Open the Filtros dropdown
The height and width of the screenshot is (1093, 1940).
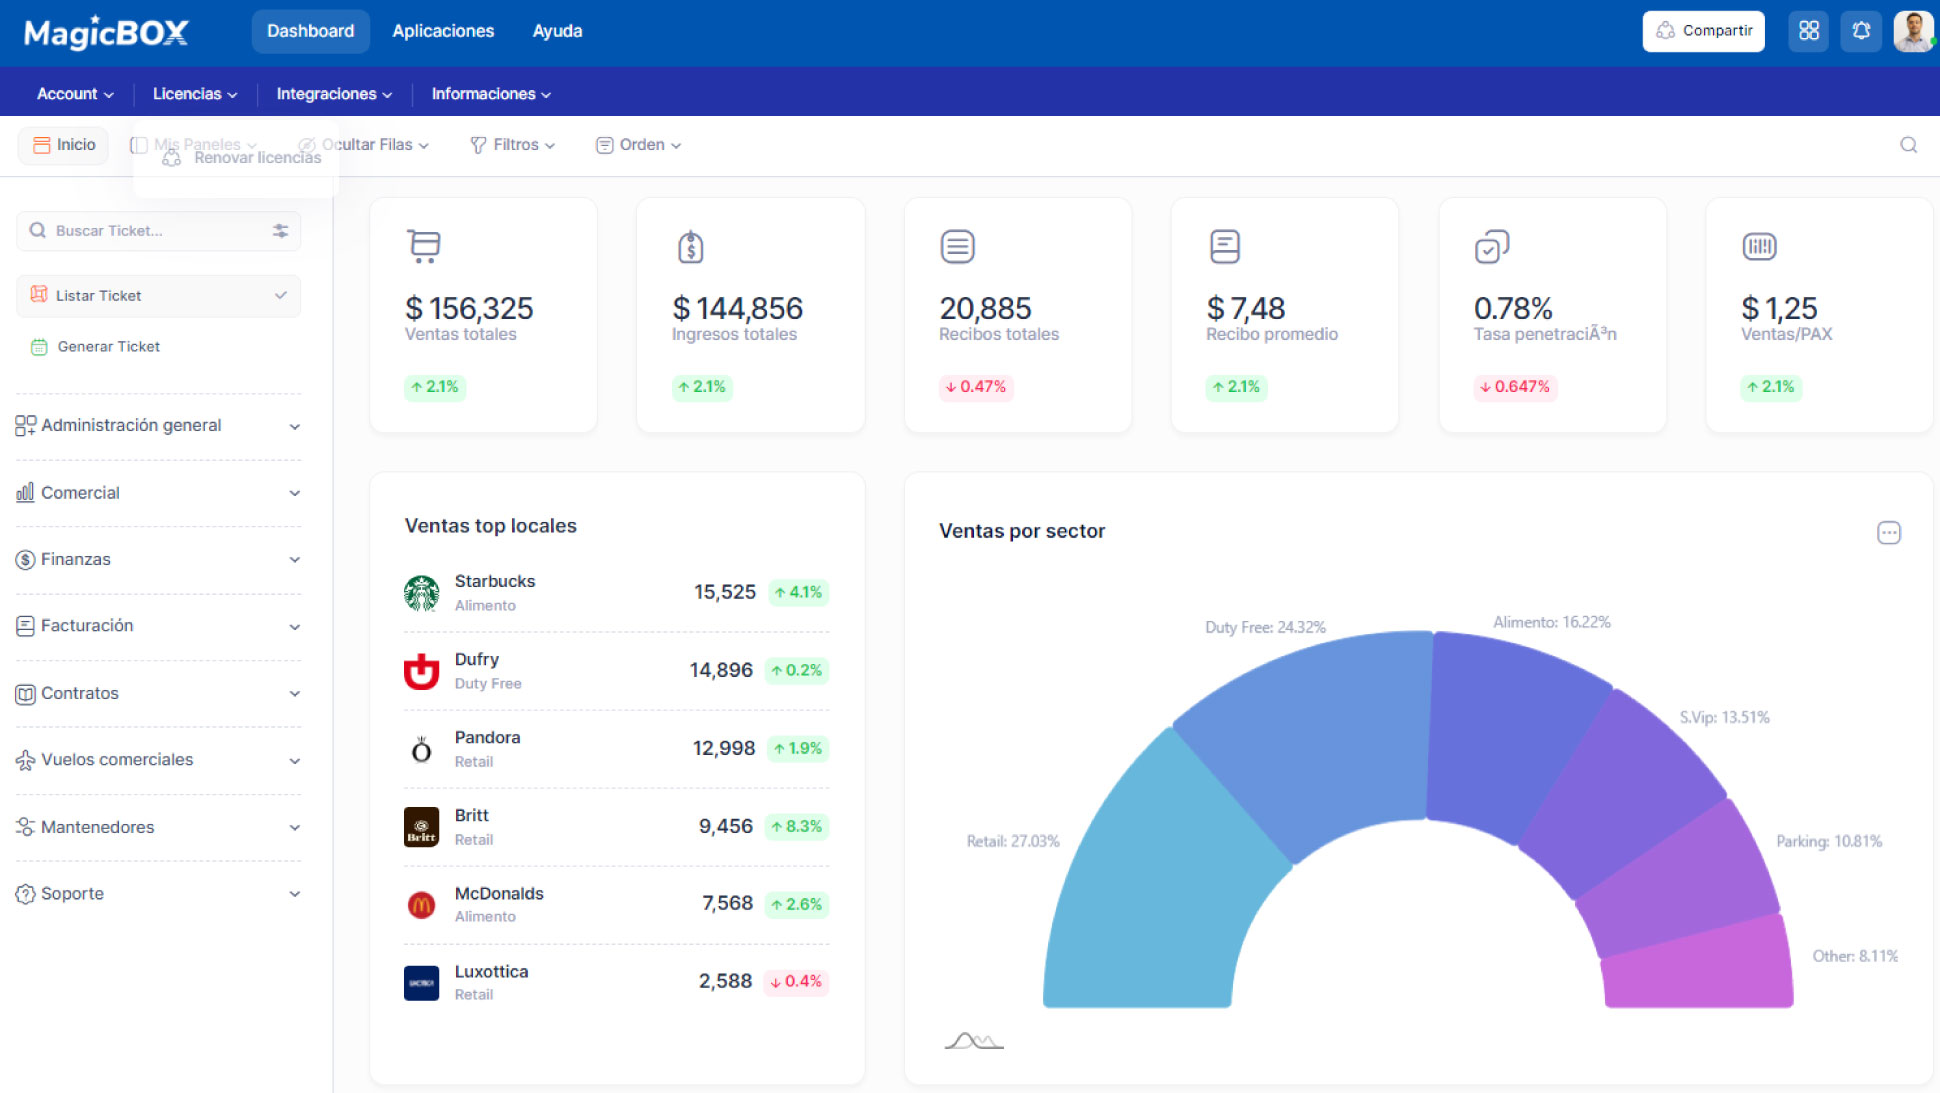512,145
